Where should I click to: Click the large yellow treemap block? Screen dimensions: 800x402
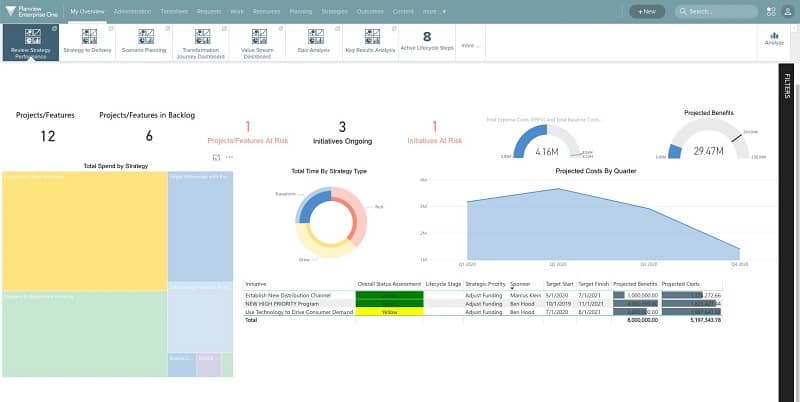click(x=83, y=230)
